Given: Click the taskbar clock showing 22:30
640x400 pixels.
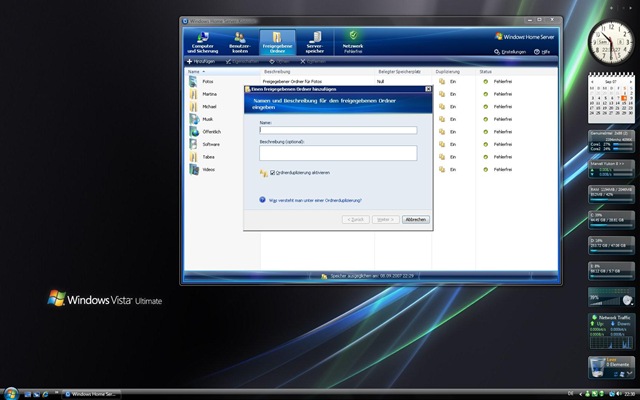Looking at the screenshot, I should (629, 394).
